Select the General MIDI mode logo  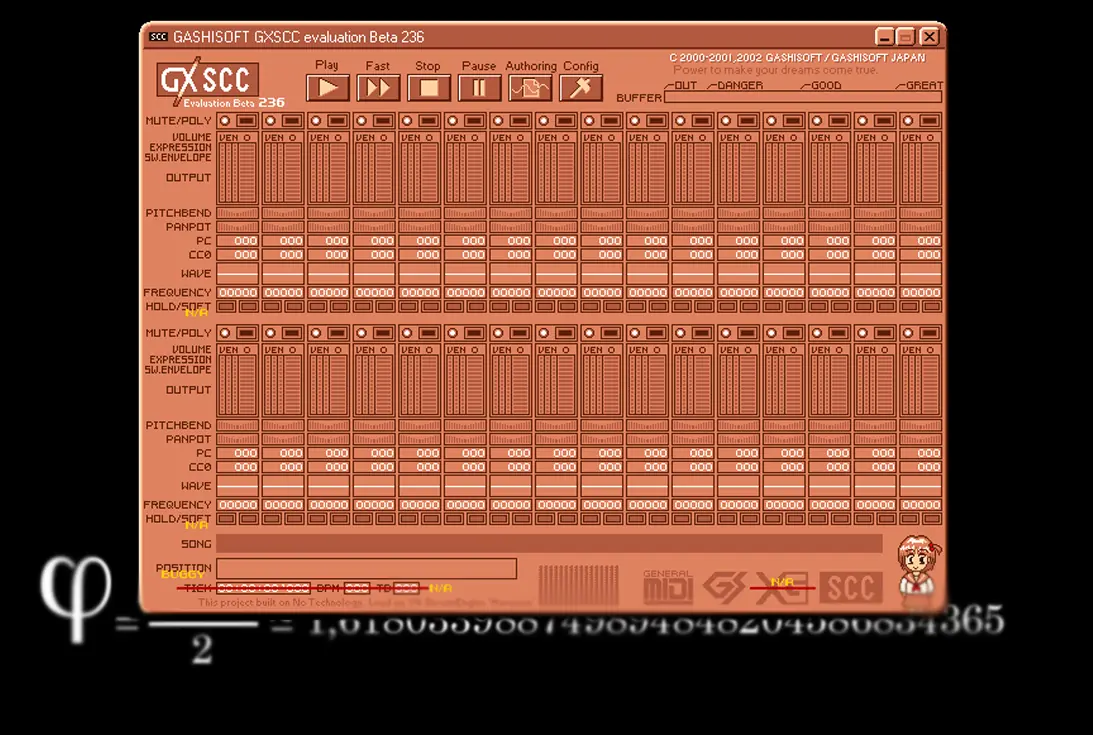click(x=668, y=586)
